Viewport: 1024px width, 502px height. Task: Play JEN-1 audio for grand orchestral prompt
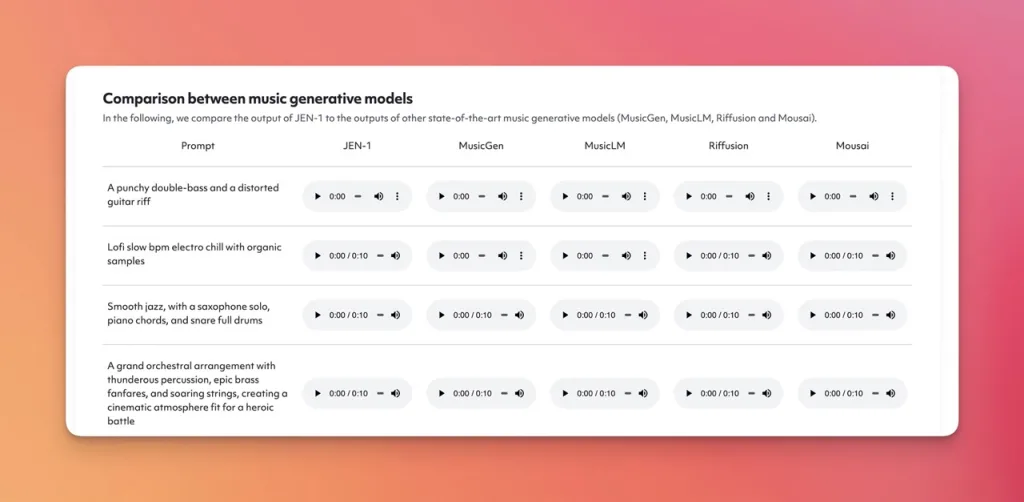click(x=318, y=394)
